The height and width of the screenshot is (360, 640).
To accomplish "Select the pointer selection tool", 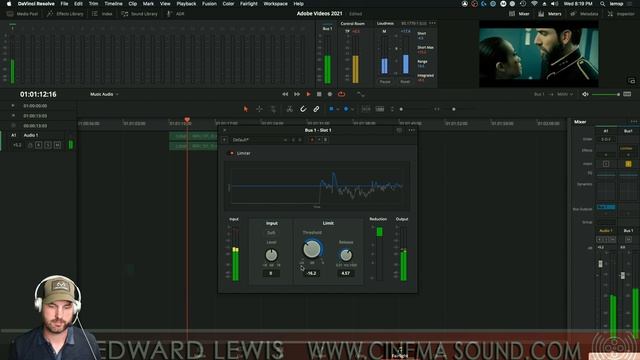I will pos(246,109).
